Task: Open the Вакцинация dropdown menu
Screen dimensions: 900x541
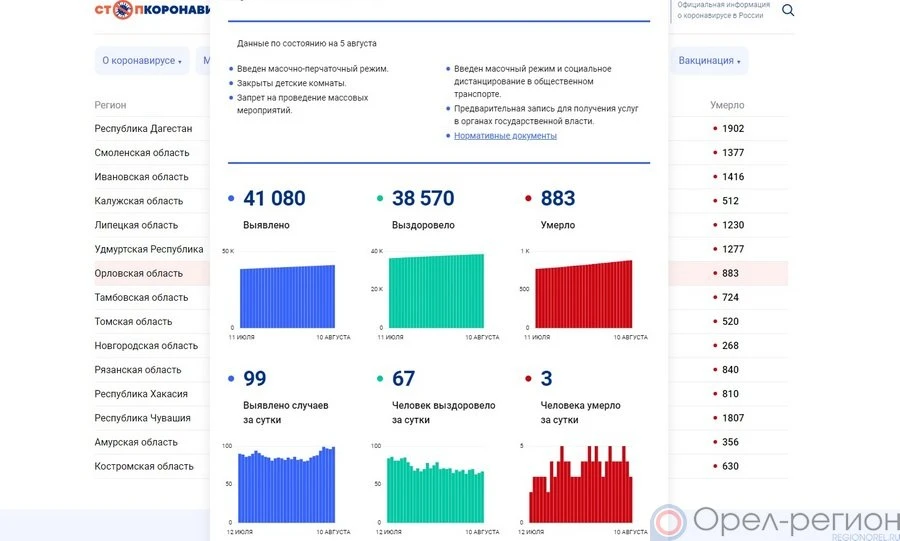Action: click(x=710, y=61)
